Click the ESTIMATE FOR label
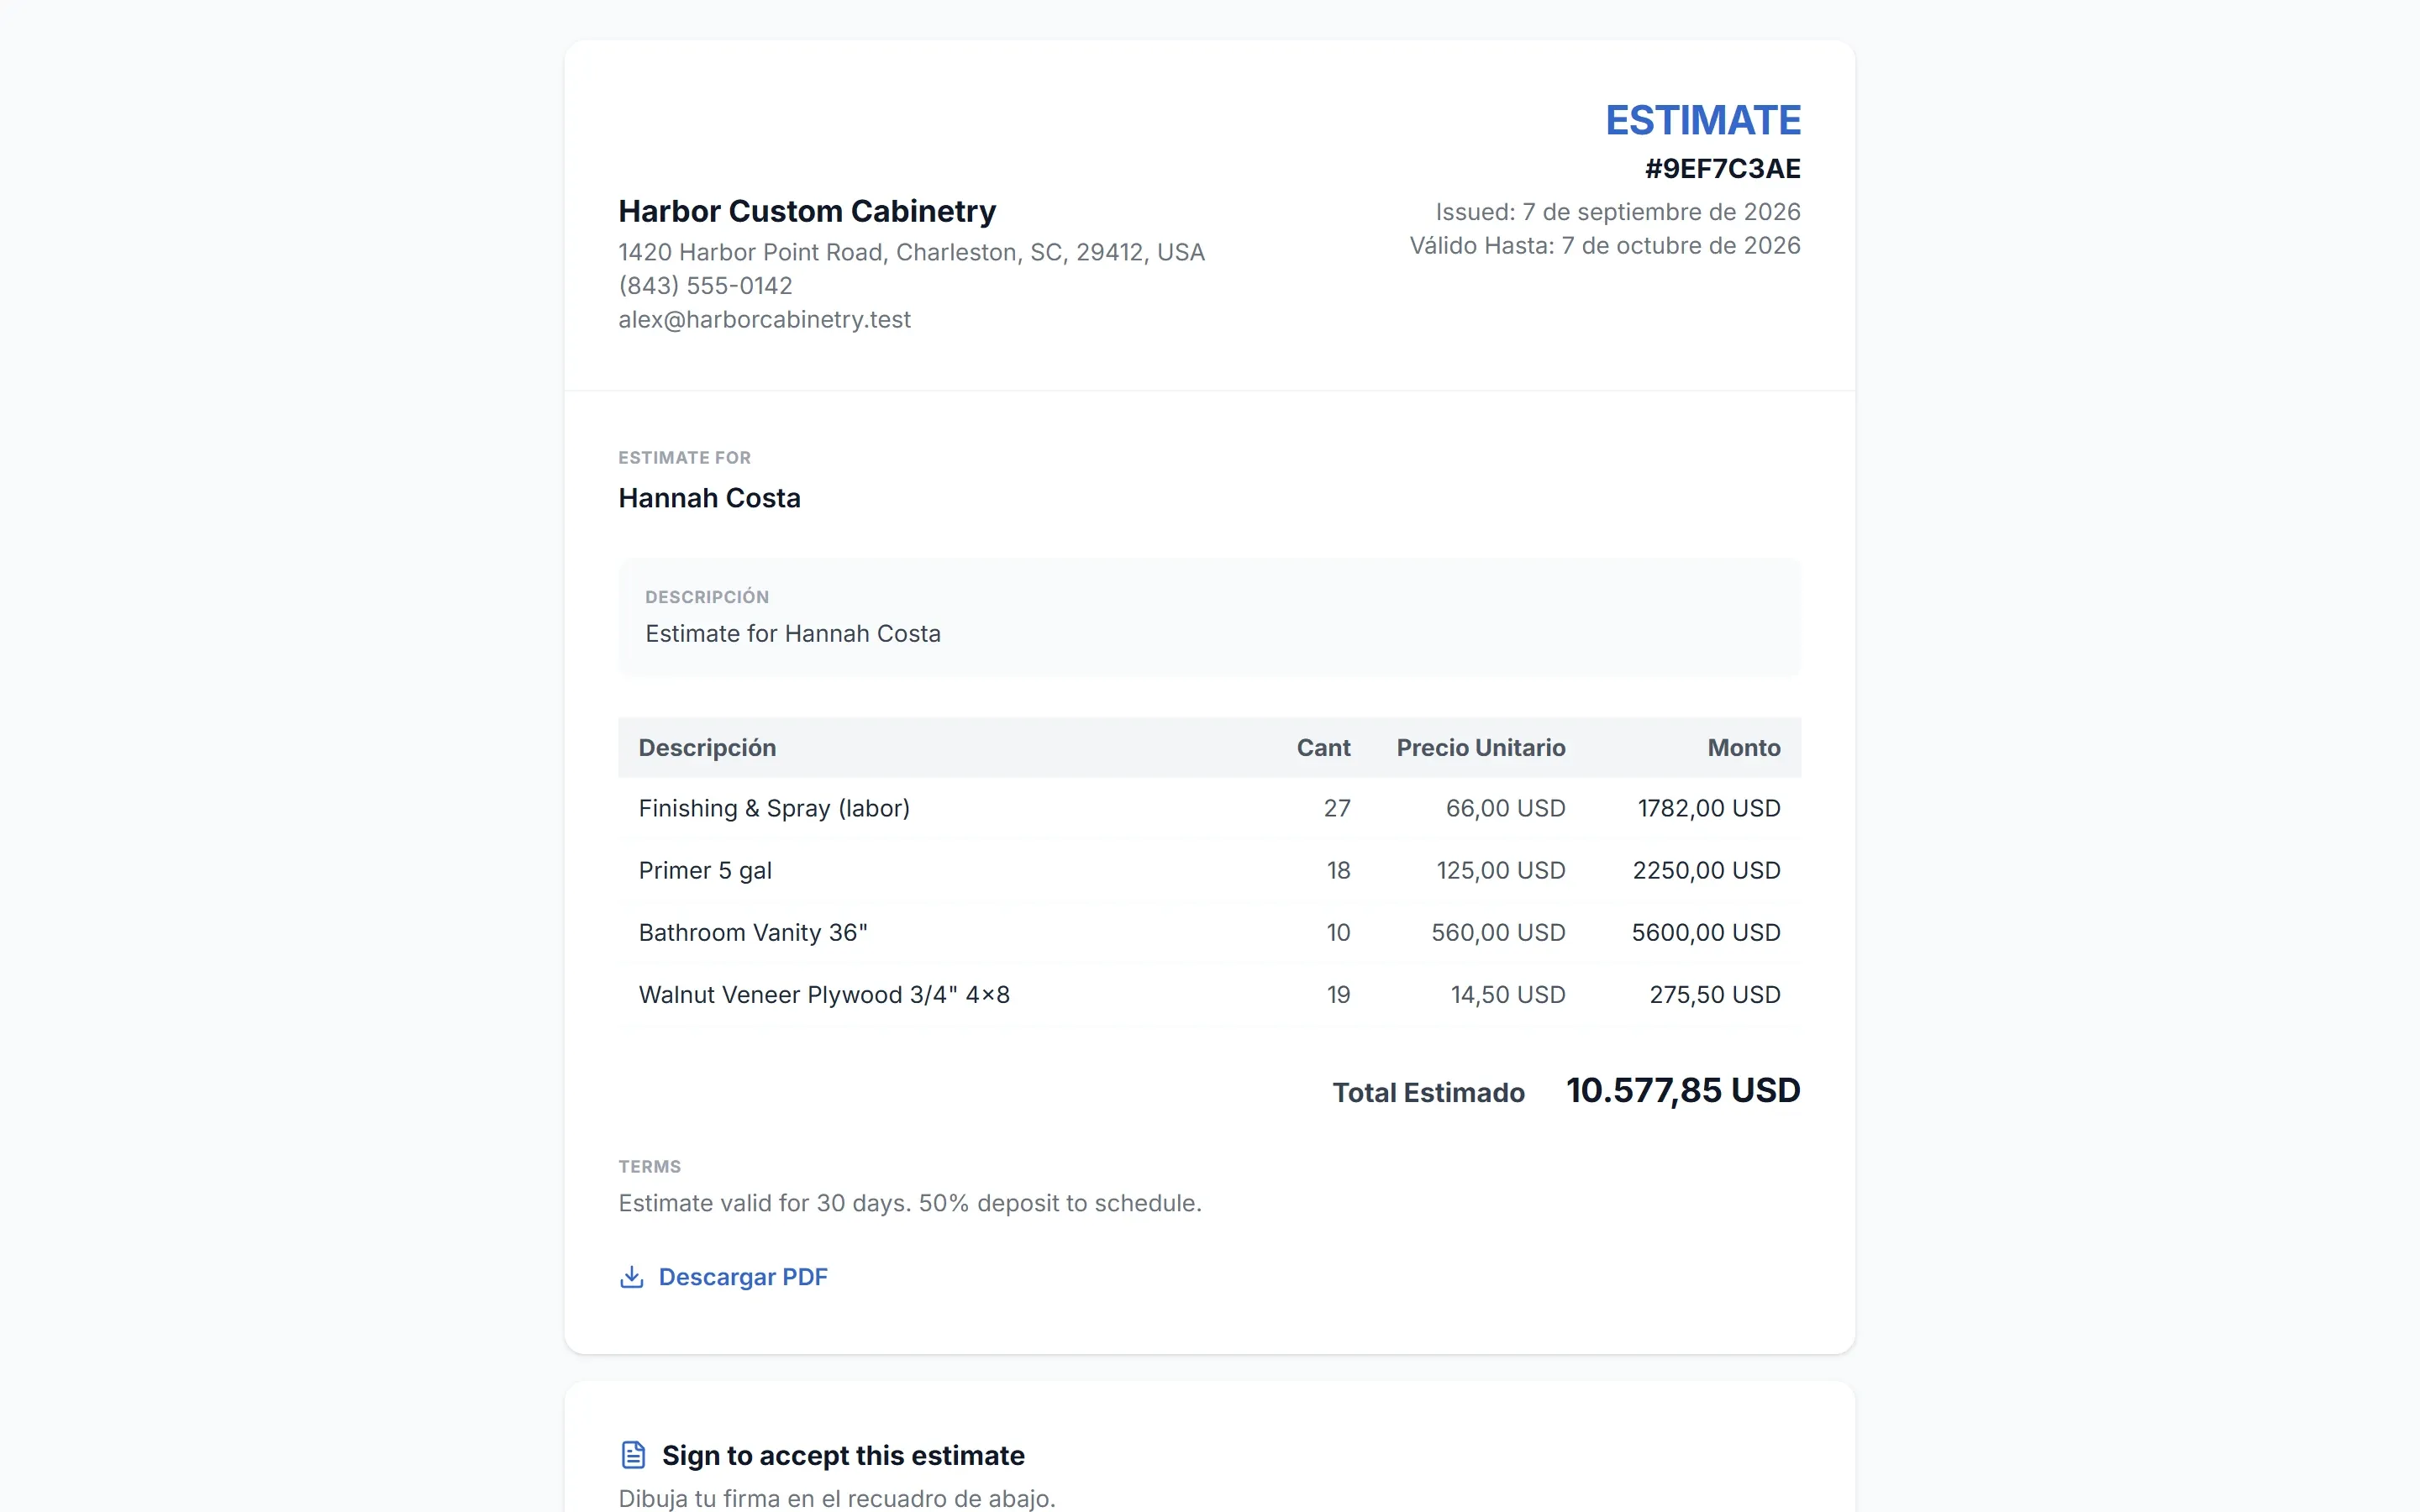The height and width of the screenshot is (1512, 2420). click(x=684, y=458)
